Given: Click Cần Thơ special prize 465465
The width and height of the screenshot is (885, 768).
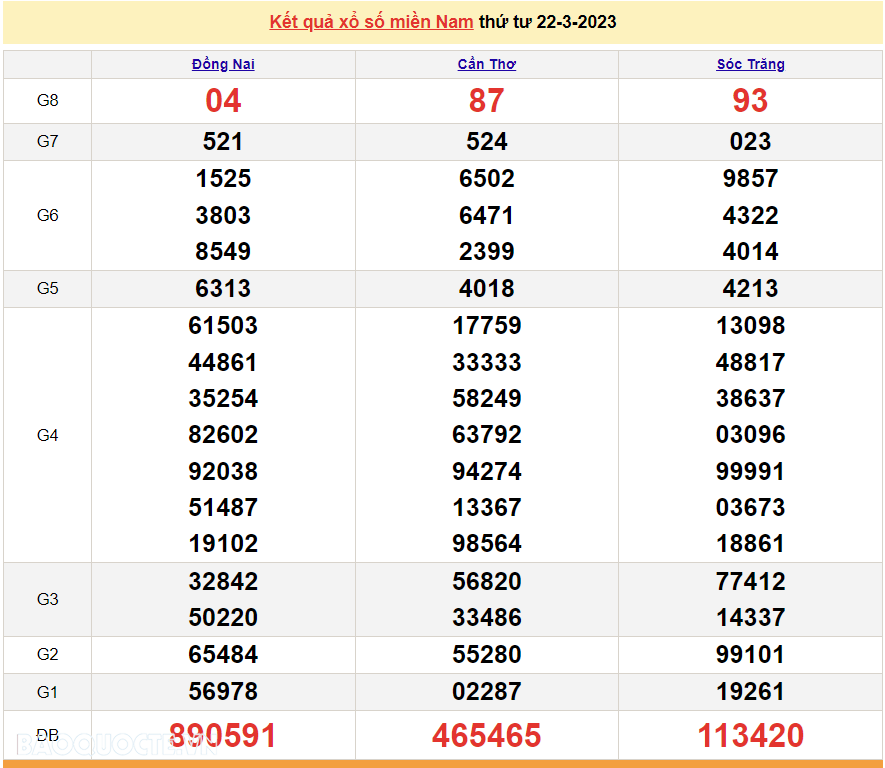Looking at the screenshot, I should click(487, 735).
